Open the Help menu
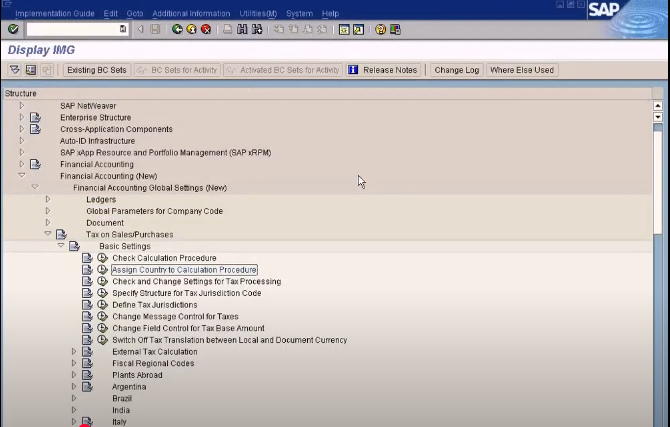Screen dimensions: 670x427 tap(330, 14)
